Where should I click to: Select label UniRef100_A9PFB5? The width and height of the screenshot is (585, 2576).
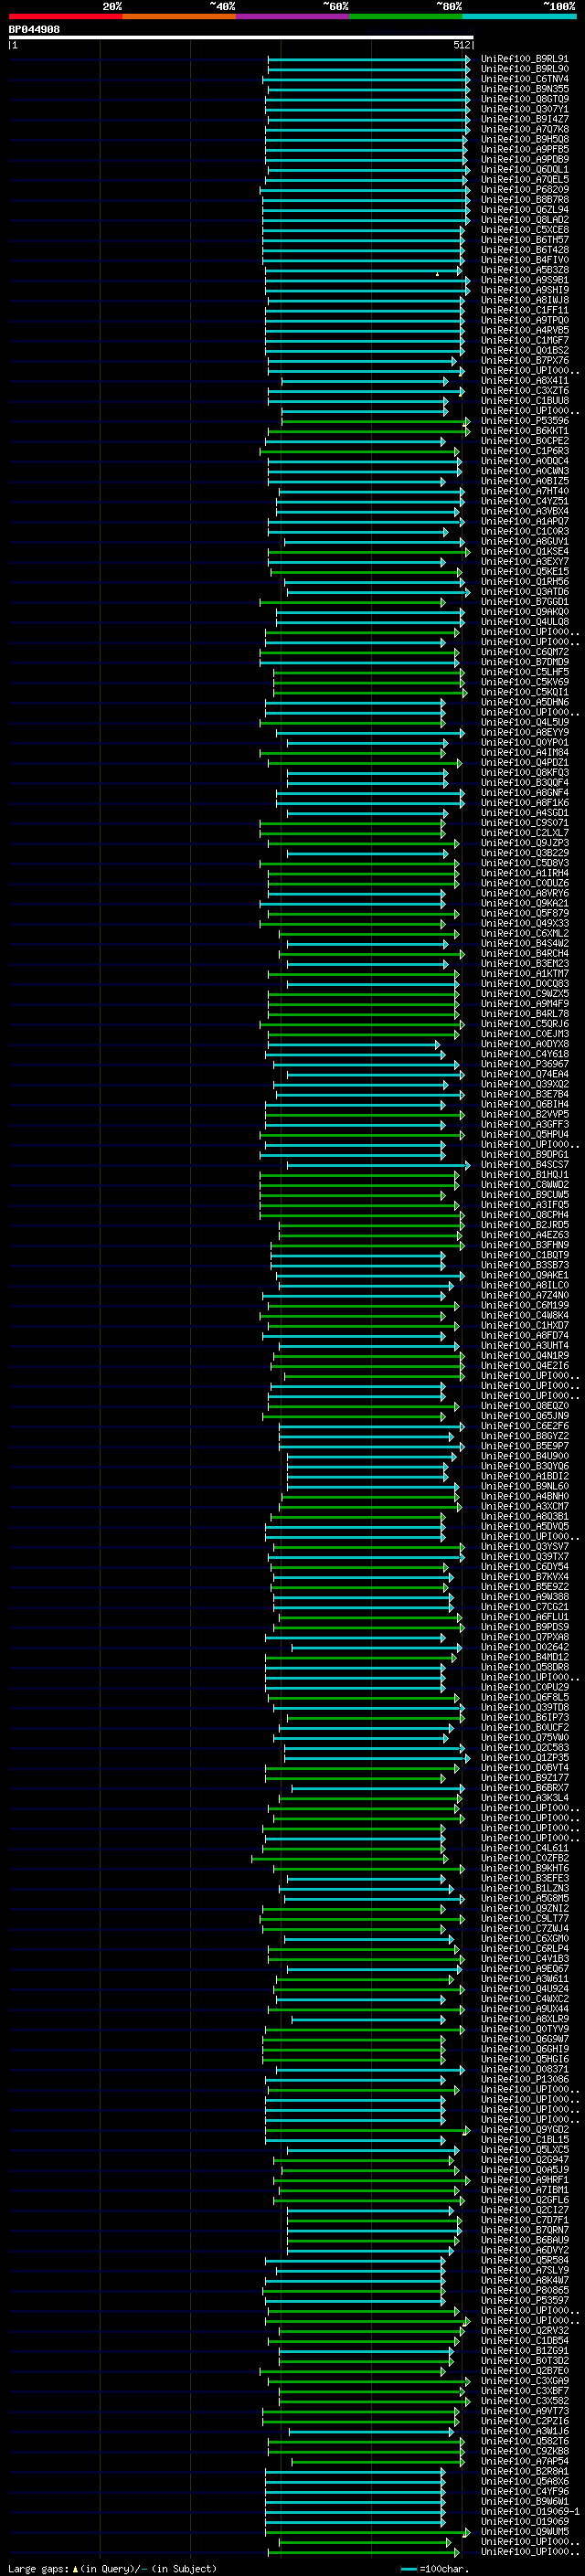click(x=525, y=149)
